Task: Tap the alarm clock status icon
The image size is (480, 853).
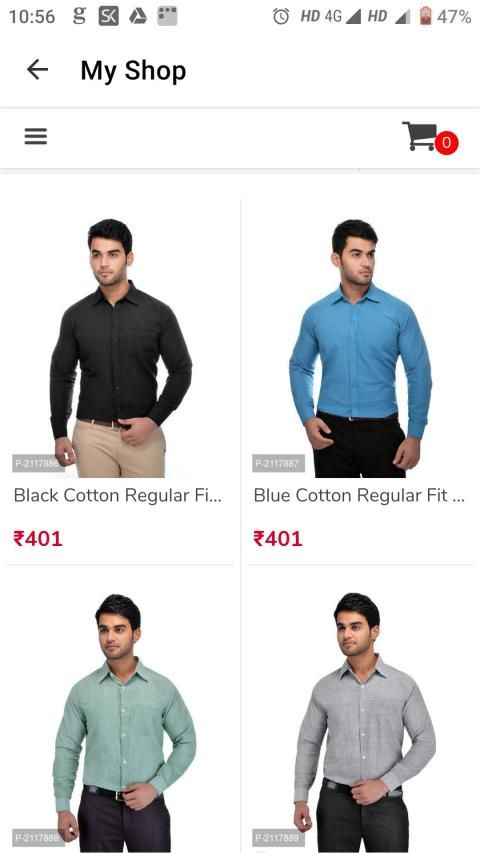Action: [281, 17]
